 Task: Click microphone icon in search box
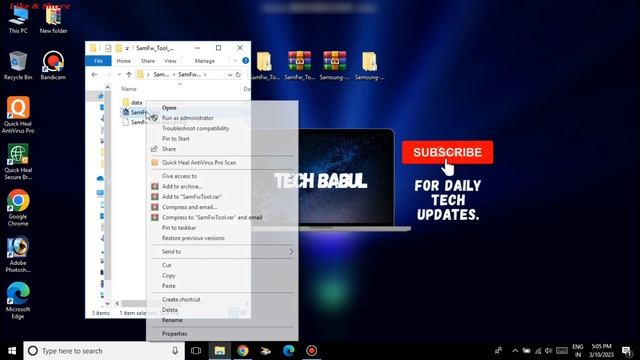pos(175,351)
